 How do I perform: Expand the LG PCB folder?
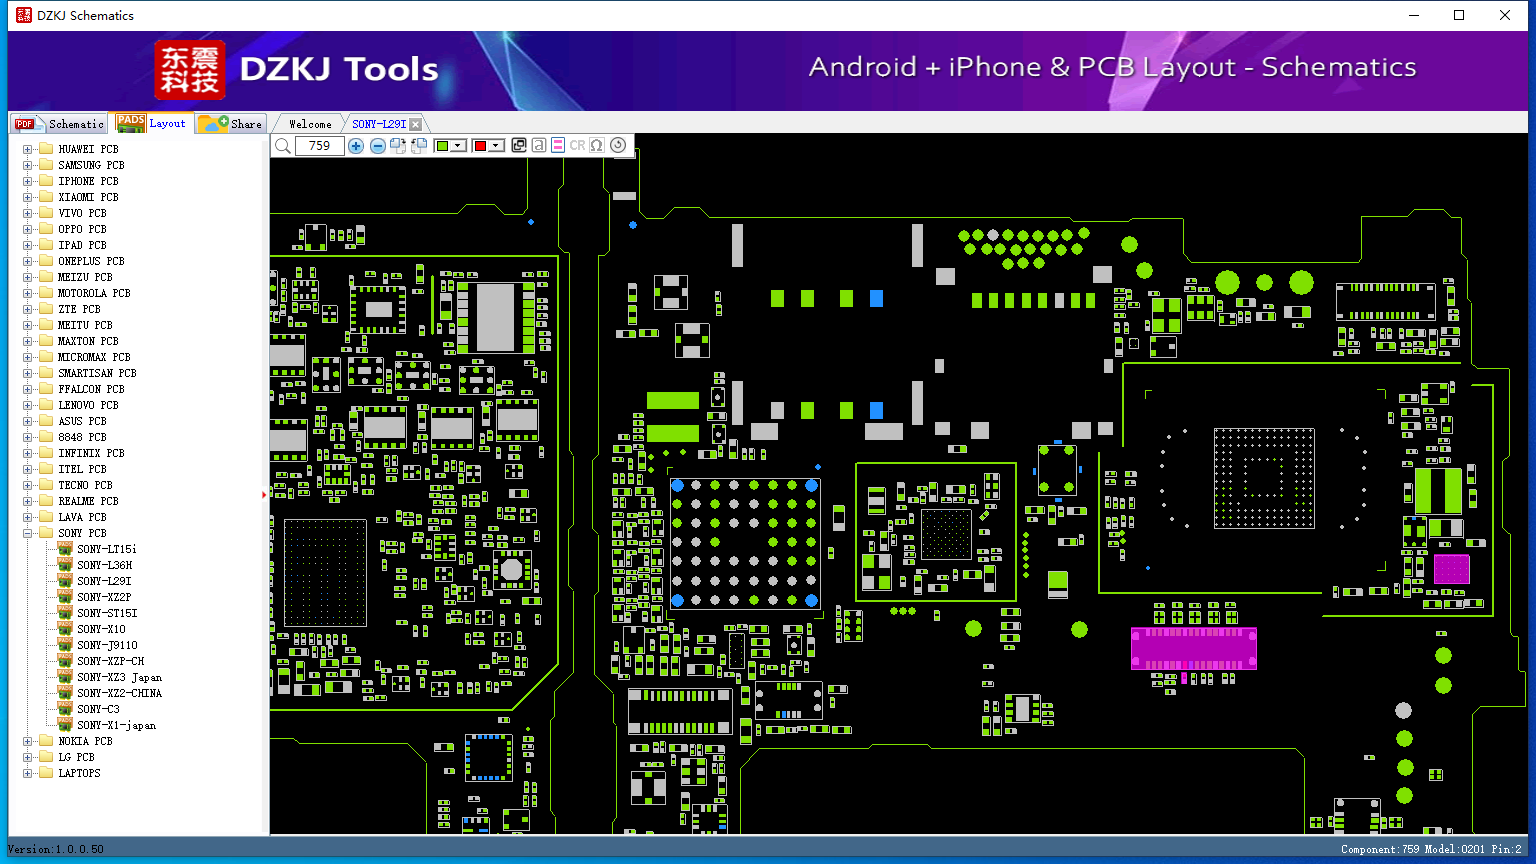coord(28,757)
